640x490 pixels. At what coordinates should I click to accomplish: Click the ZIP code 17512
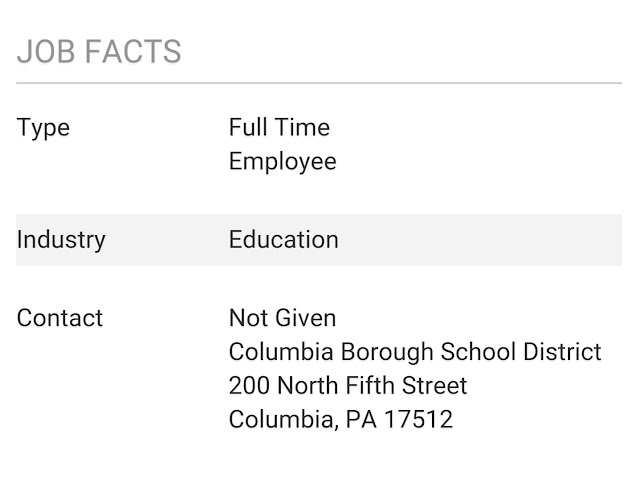419,419
